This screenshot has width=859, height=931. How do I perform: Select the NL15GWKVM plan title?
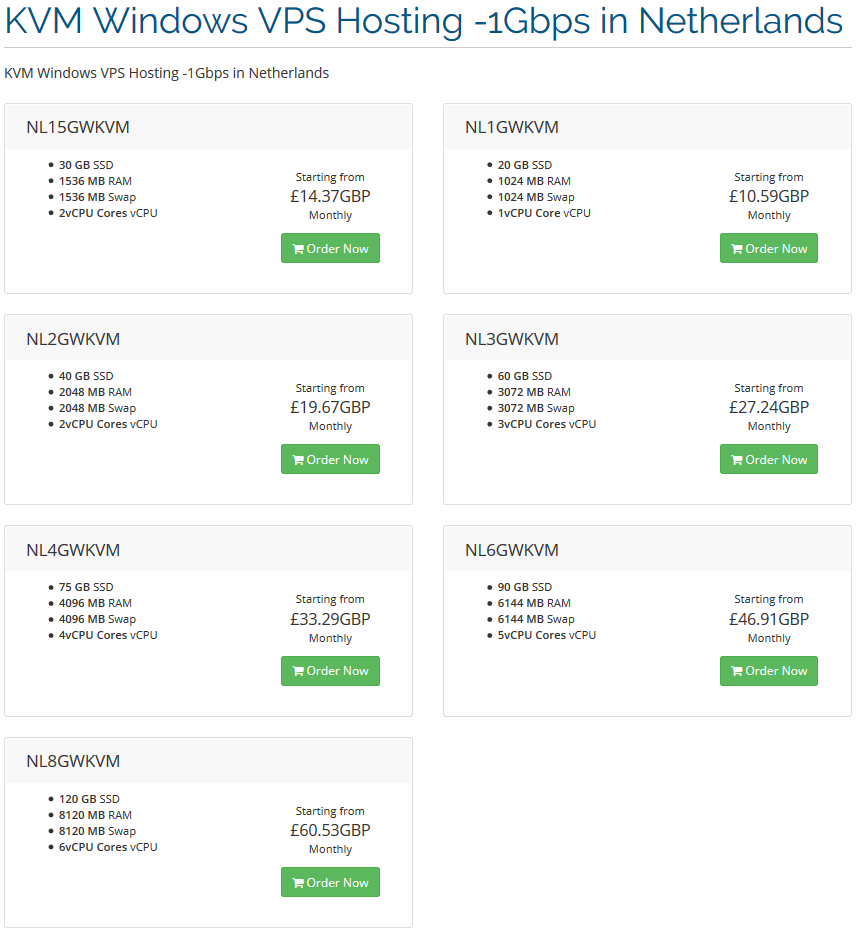click(78, 127)
